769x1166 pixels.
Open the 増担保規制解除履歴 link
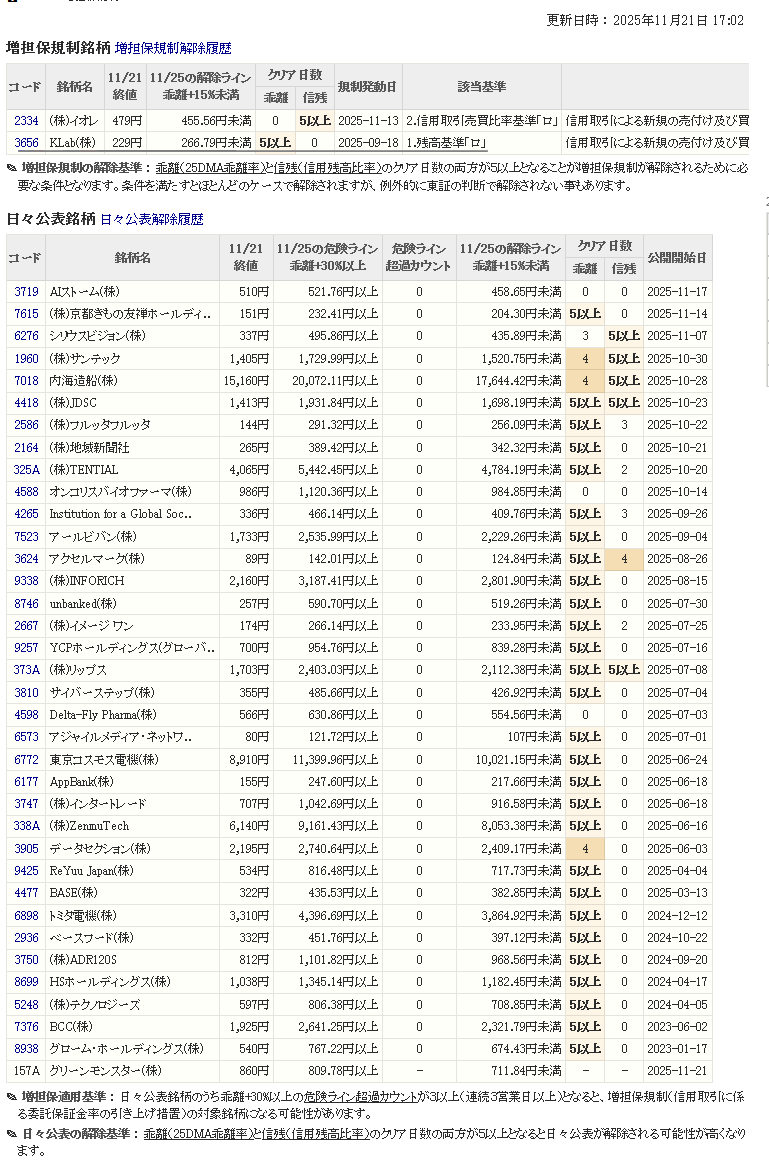[x=173, y=47]
